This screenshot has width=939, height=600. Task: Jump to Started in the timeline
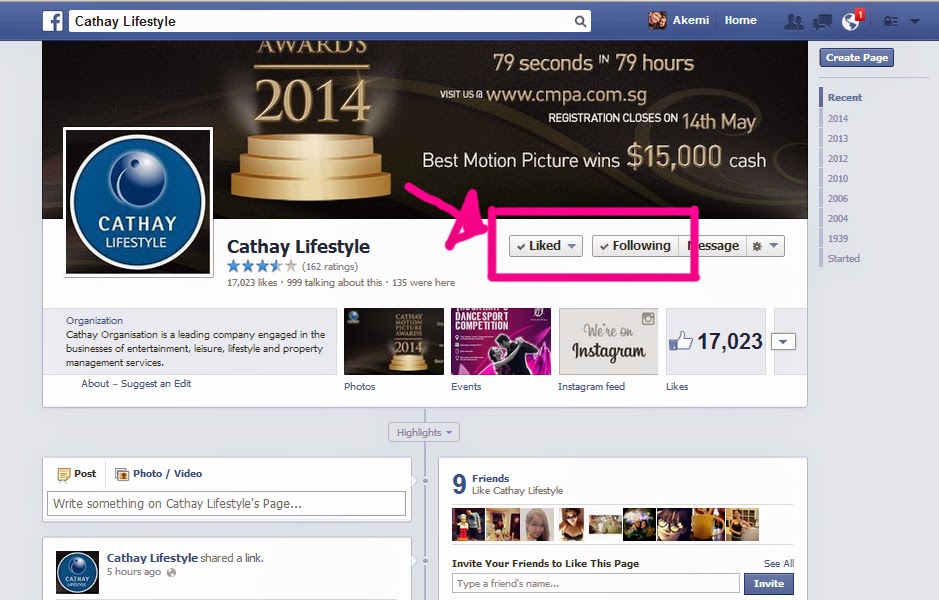coord(844,259)
